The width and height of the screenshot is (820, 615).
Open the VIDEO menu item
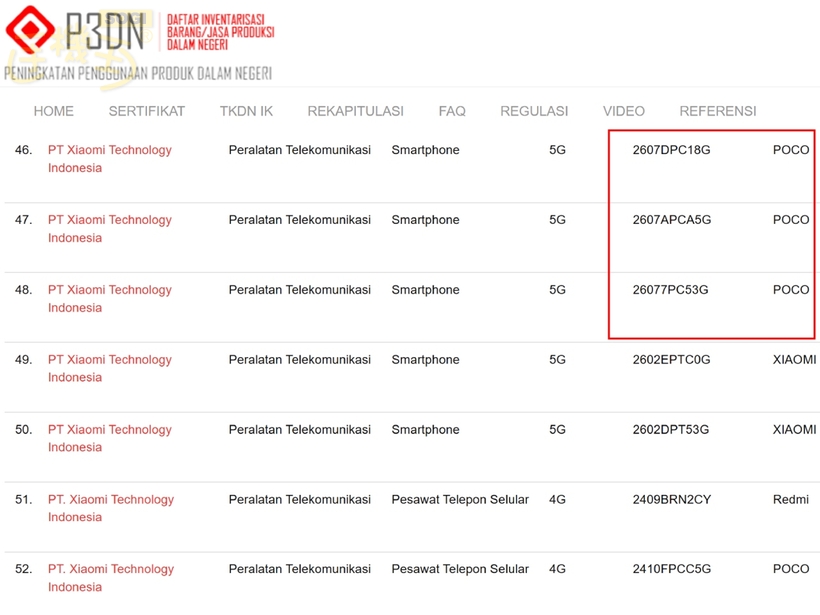(623, 111)
